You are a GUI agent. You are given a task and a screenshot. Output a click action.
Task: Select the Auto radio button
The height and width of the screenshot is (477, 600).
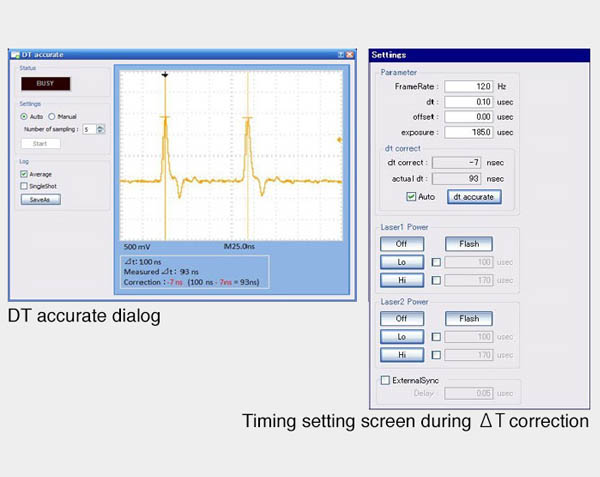[25, 117]
